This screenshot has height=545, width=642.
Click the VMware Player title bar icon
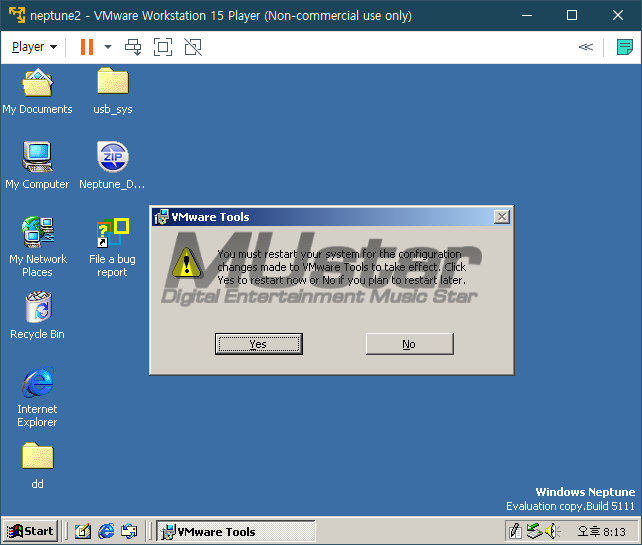point(17,15)
